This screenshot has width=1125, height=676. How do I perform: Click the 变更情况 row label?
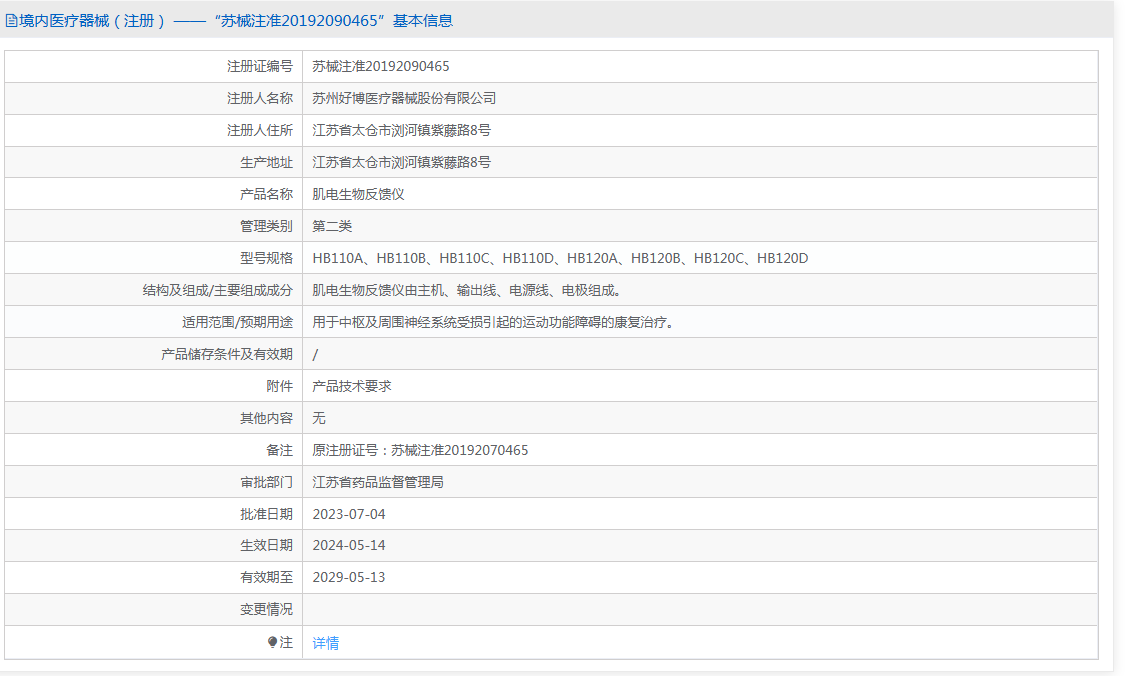[x=266, y=609]
